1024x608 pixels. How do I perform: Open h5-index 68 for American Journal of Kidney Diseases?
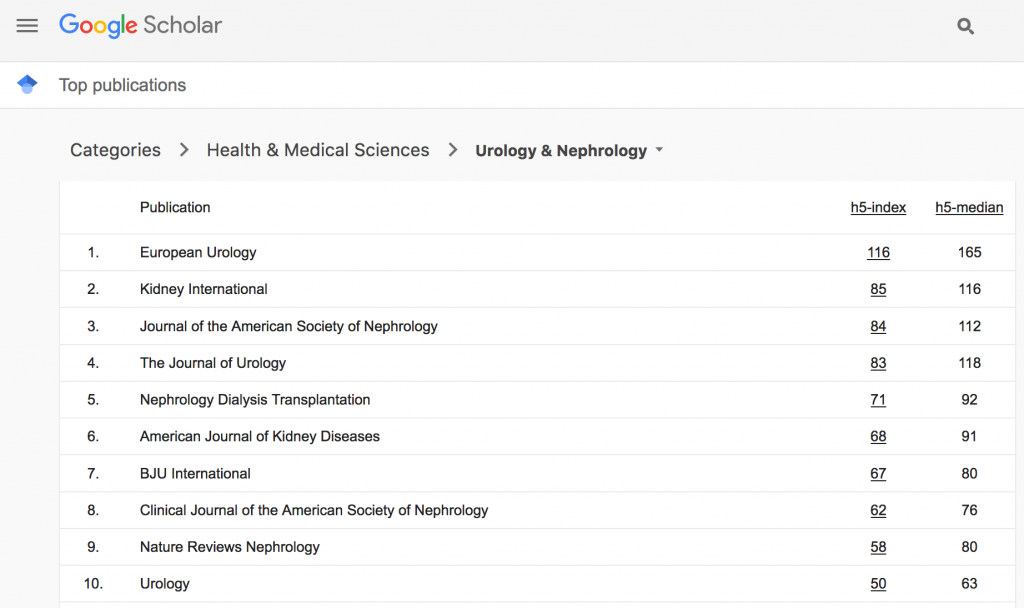(878, 437)
